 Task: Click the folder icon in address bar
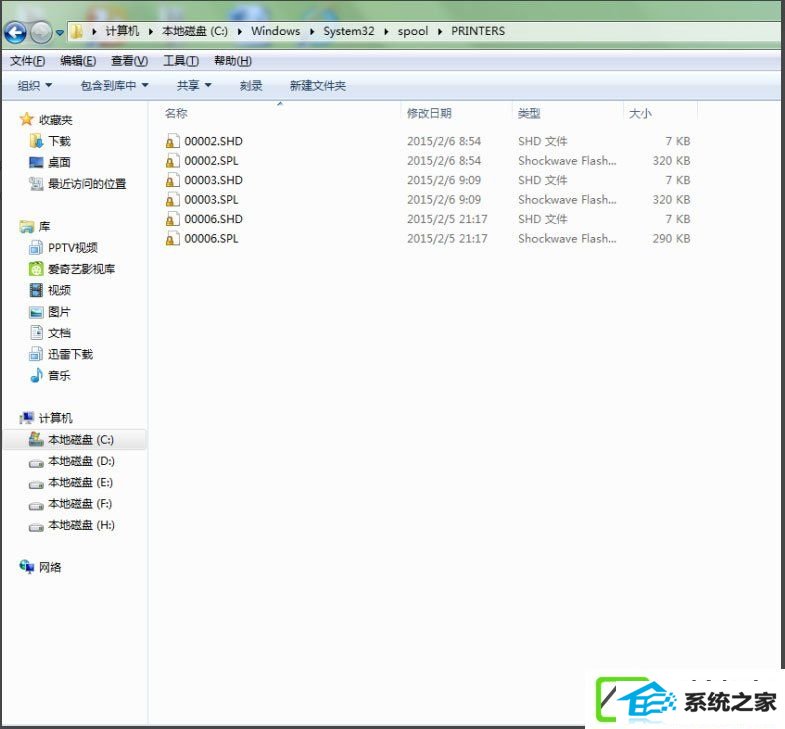point(77,32)
